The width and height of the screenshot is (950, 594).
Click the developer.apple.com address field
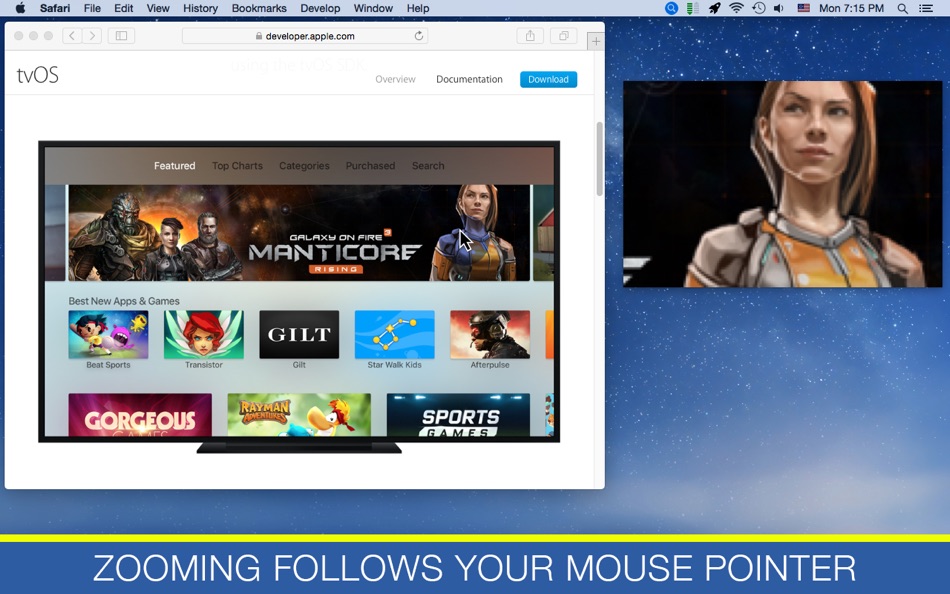pos(305,36)
